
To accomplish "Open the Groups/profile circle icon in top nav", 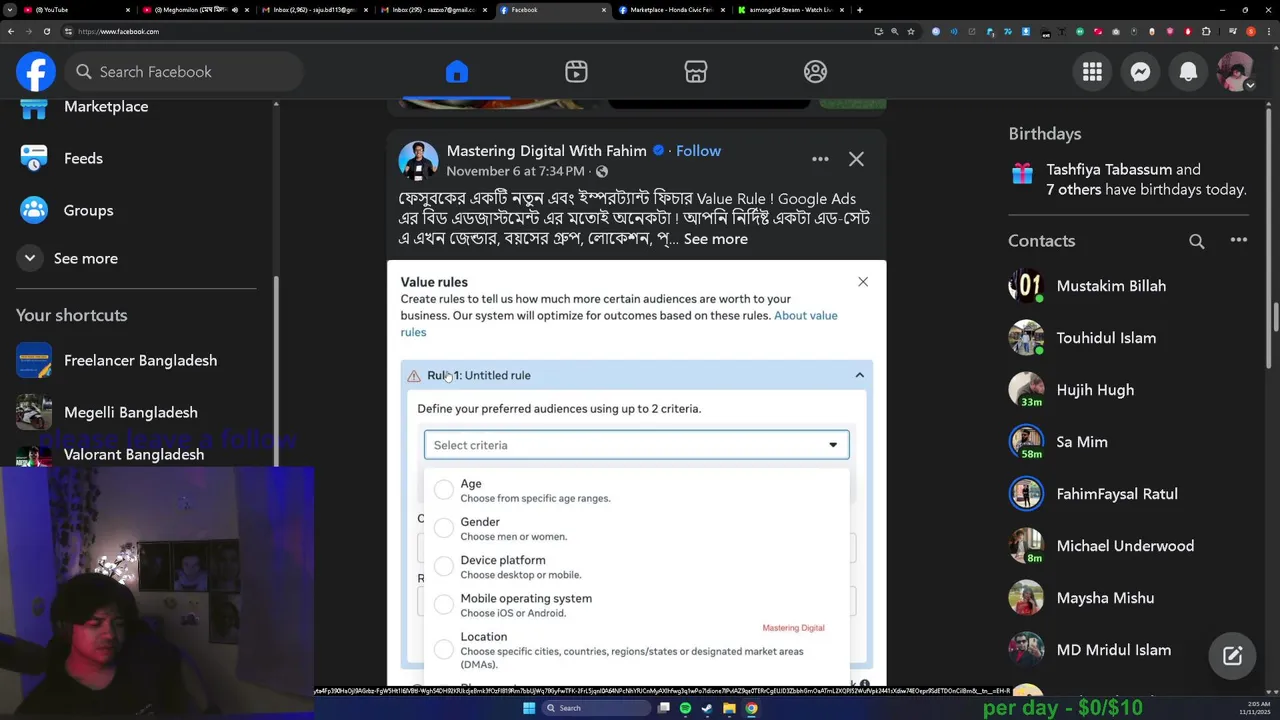I will click(x=816, y=72).
